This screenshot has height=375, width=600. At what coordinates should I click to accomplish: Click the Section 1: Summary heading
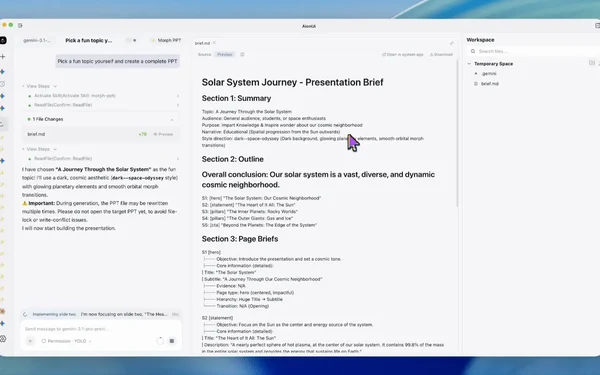pyautogui.click(x=236, y=98)
